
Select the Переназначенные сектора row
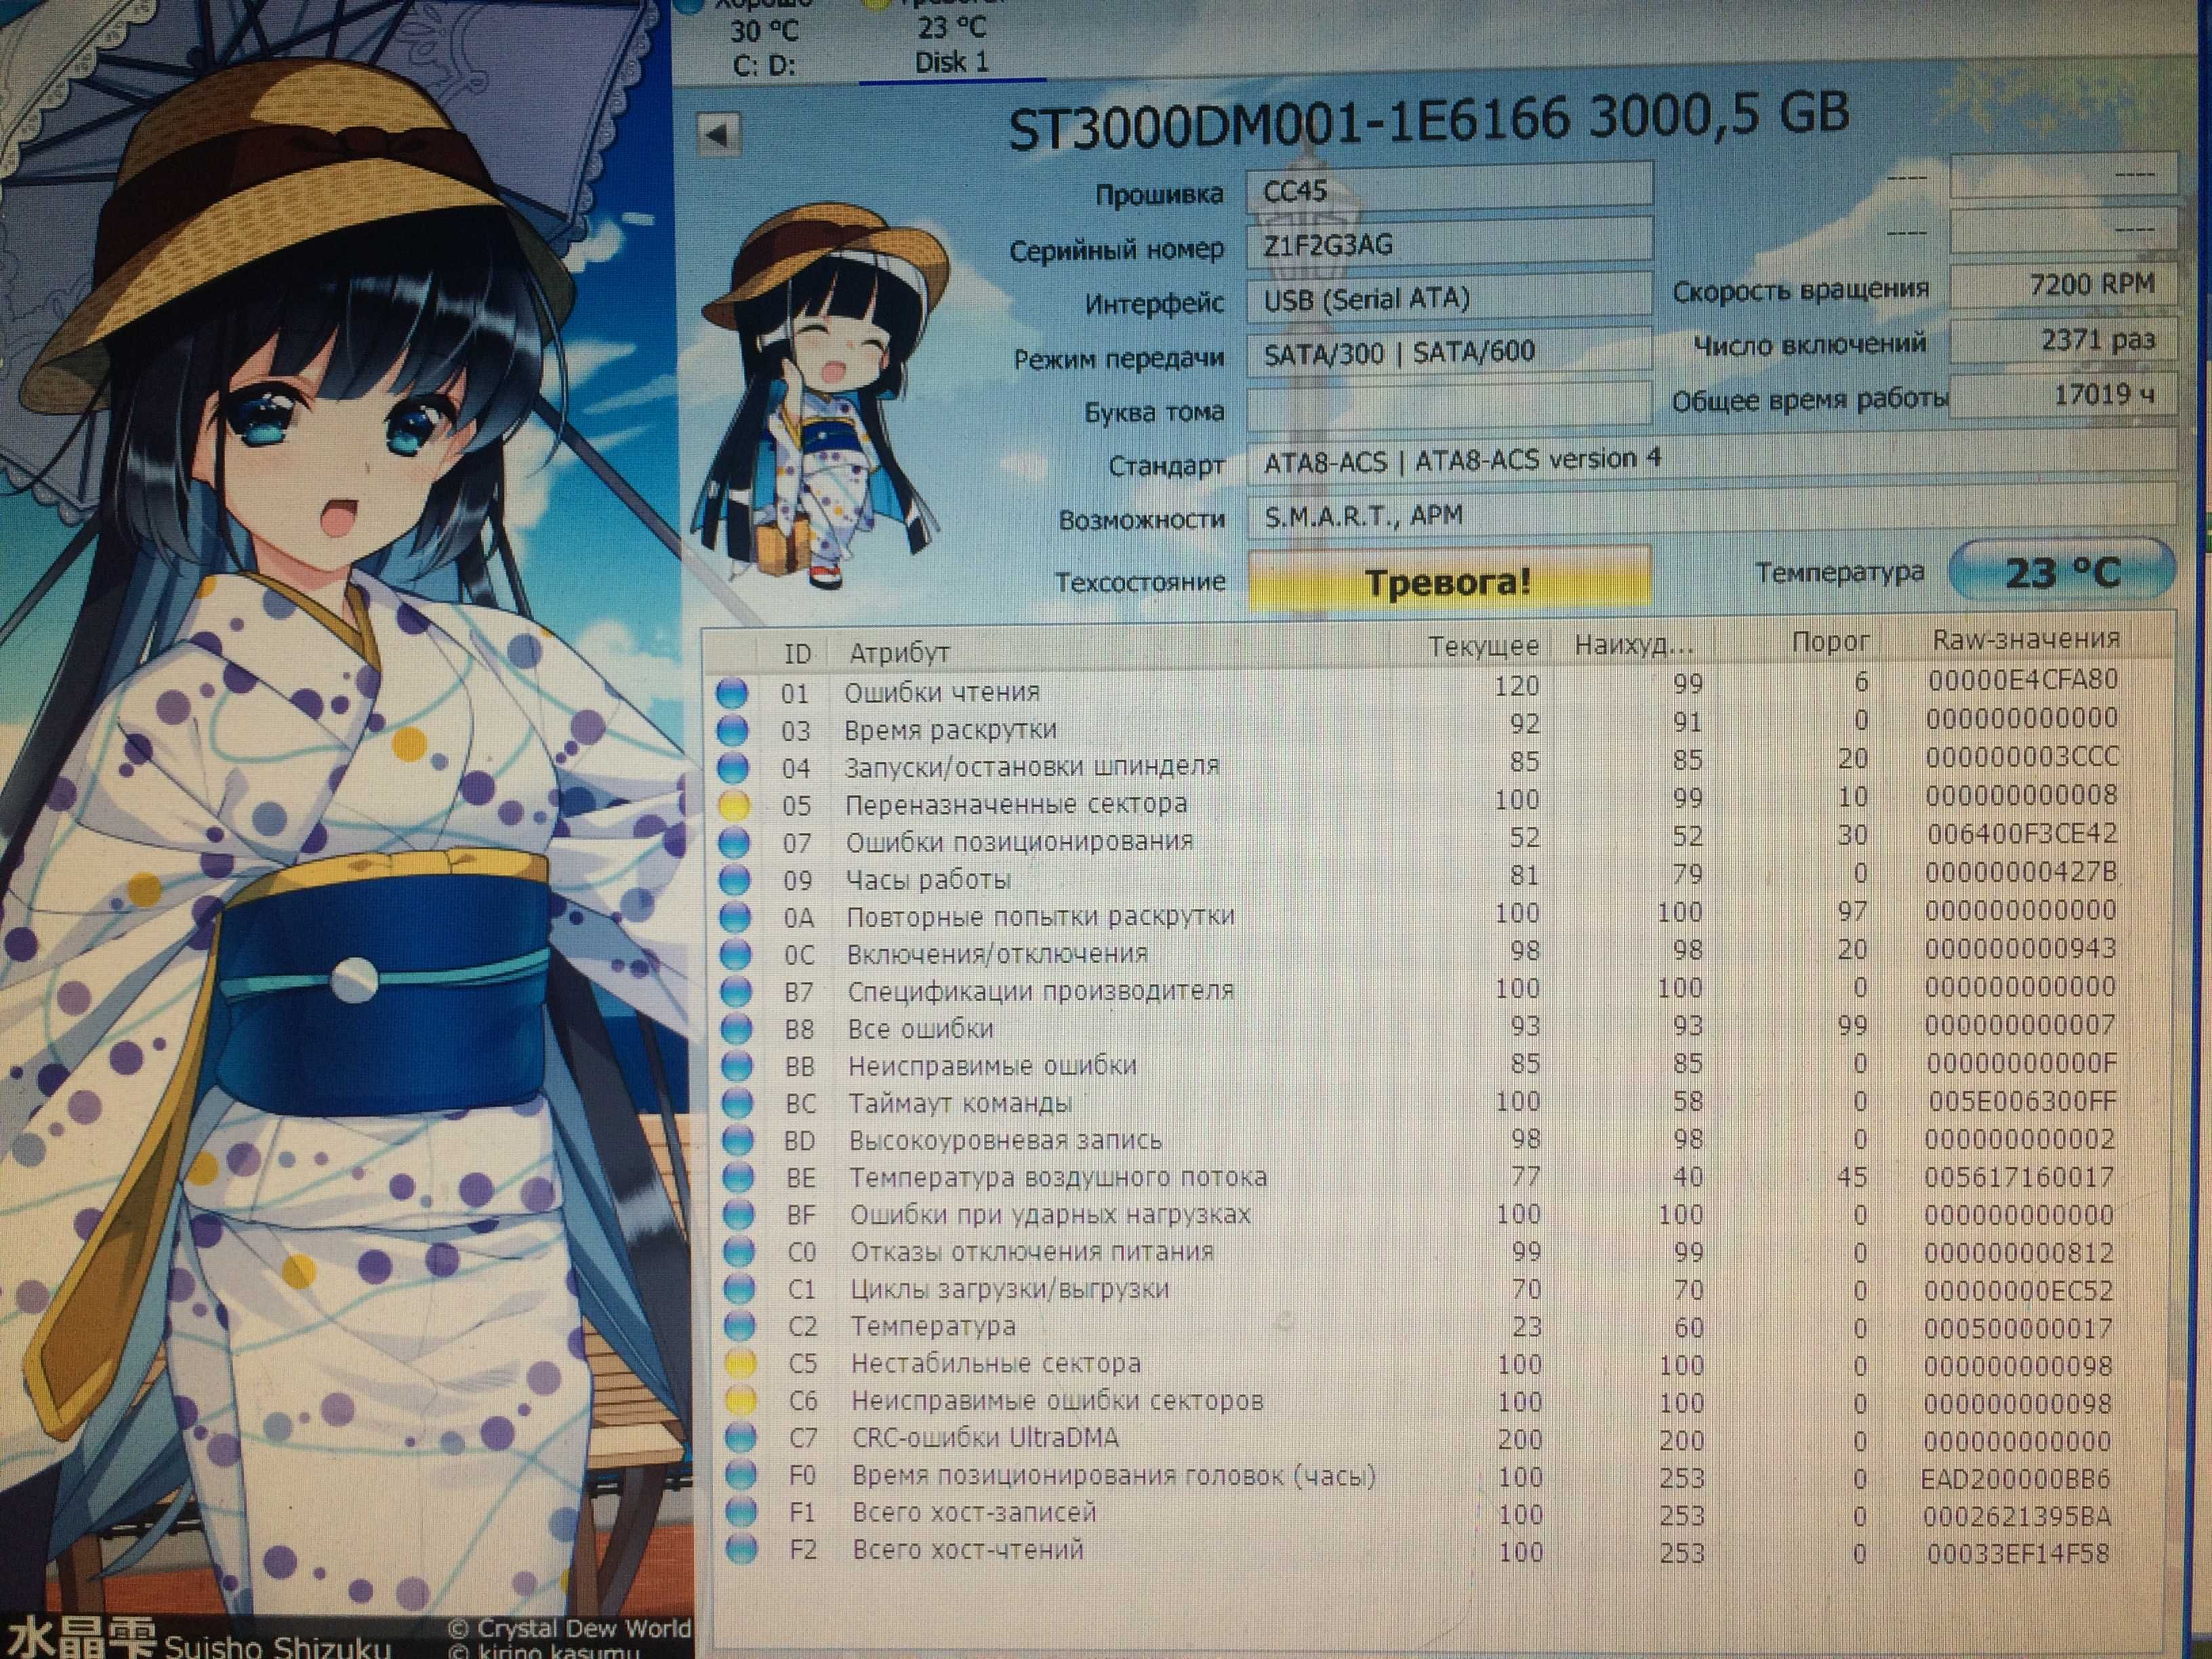coord(1440,802)
